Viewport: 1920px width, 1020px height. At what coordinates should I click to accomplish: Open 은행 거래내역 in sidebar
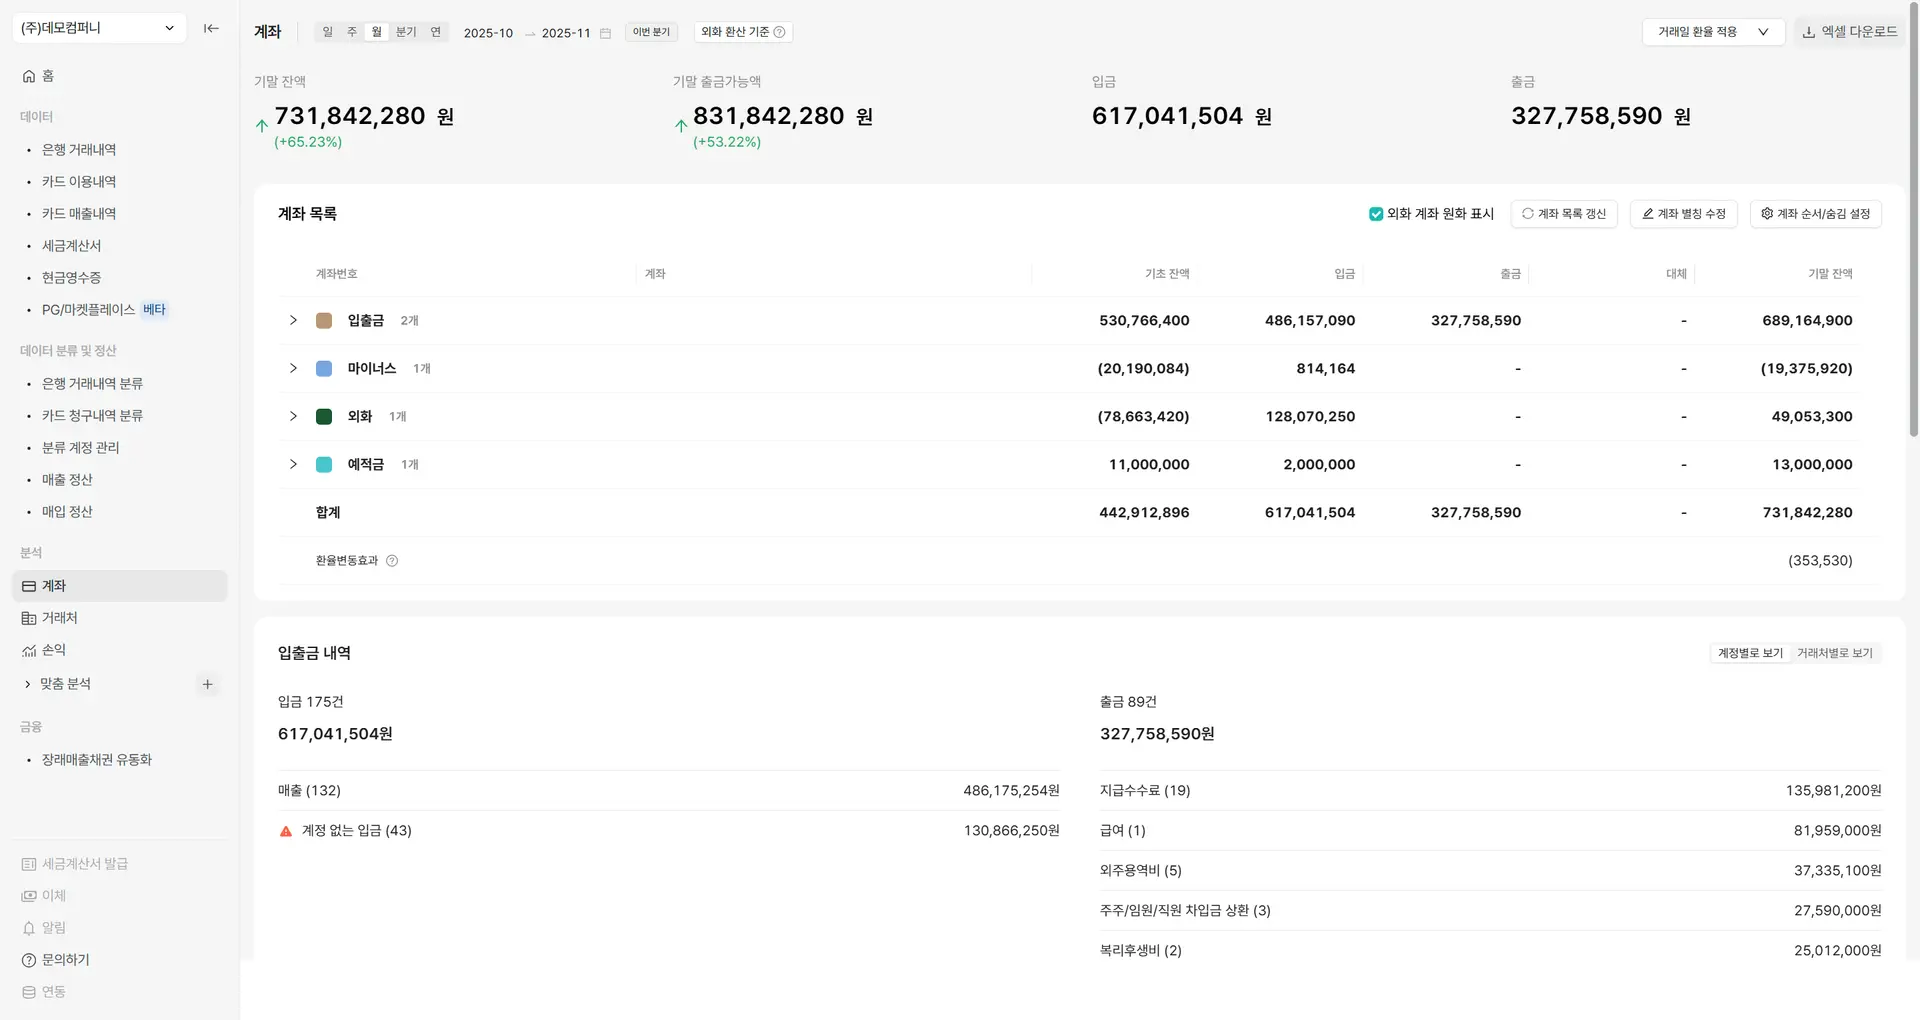tap(79, 149)
